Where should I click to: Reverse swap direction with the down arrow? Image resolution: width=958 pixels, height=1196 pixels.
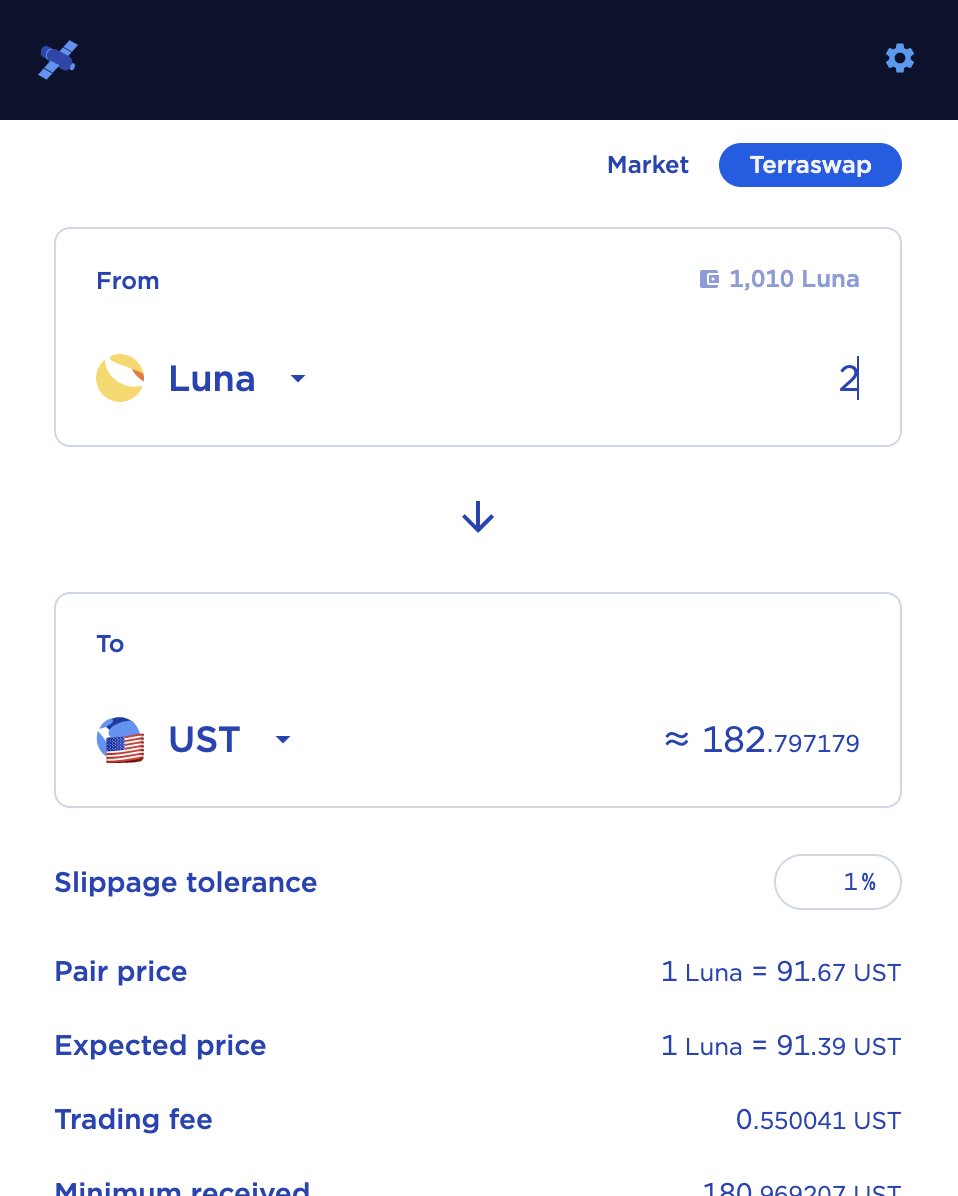tap(478, 517)
